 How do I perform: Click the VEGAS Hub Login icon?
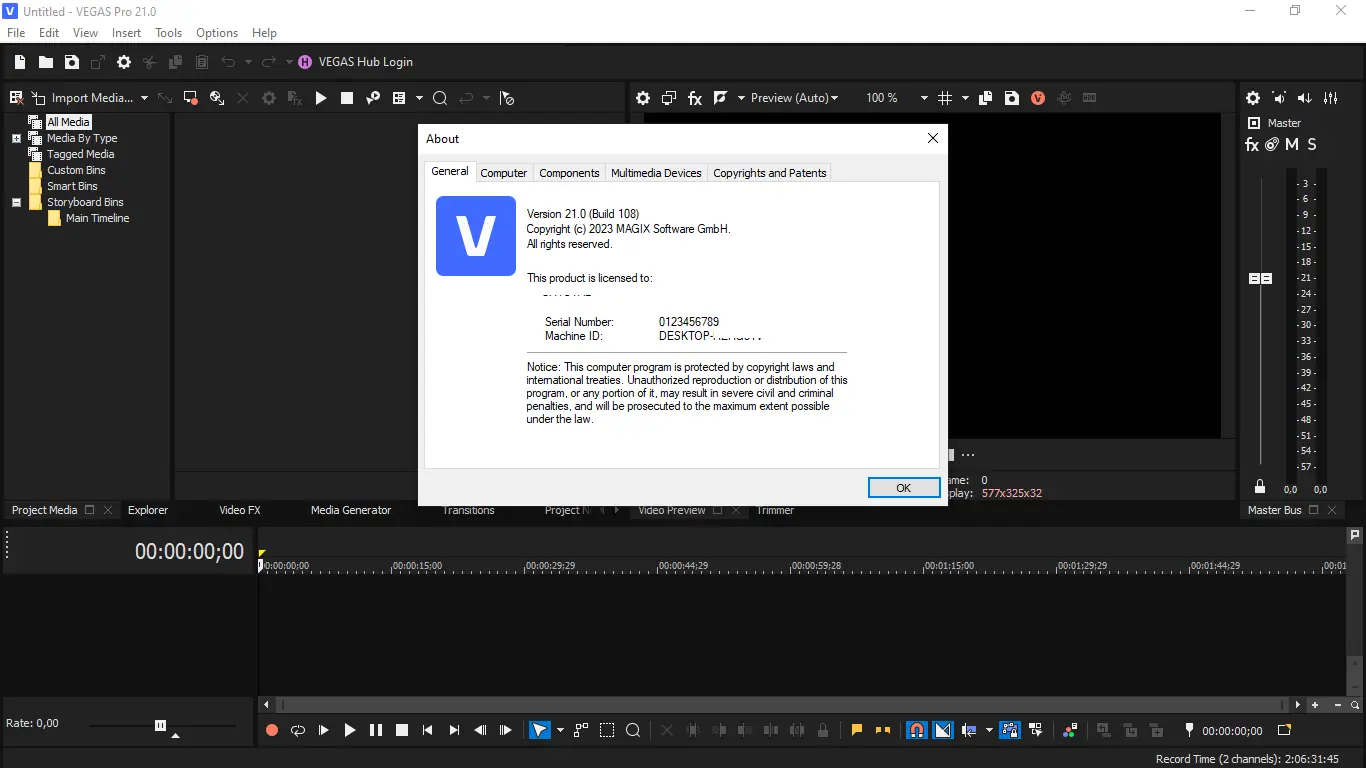(305, 62)
